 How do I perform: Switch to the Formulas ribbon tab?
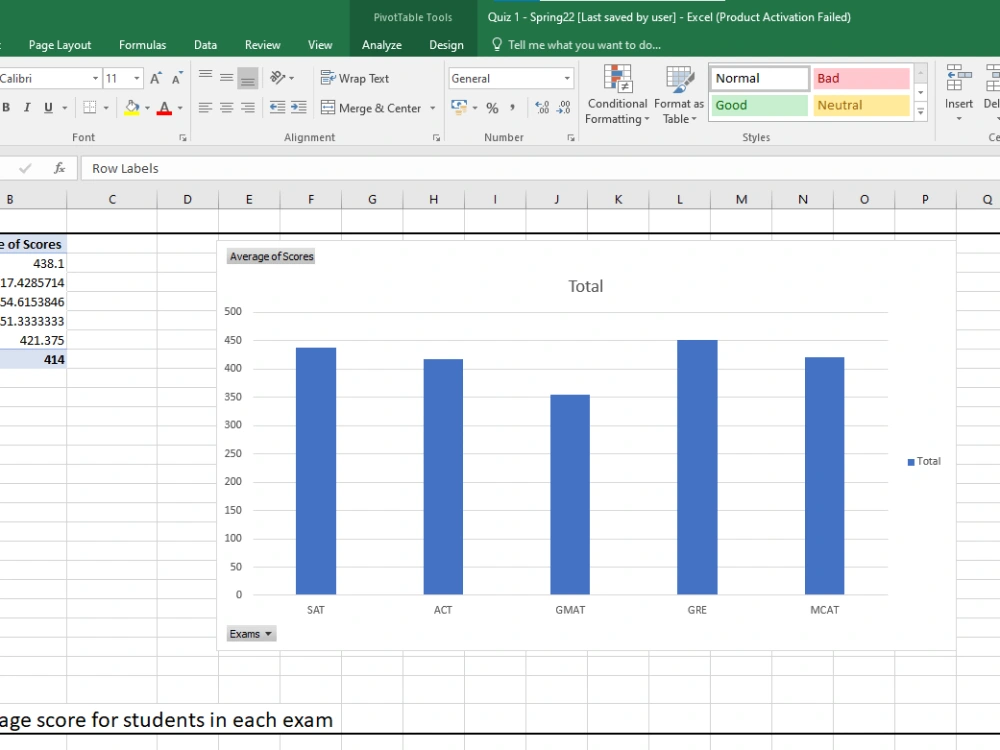point(142,44)
